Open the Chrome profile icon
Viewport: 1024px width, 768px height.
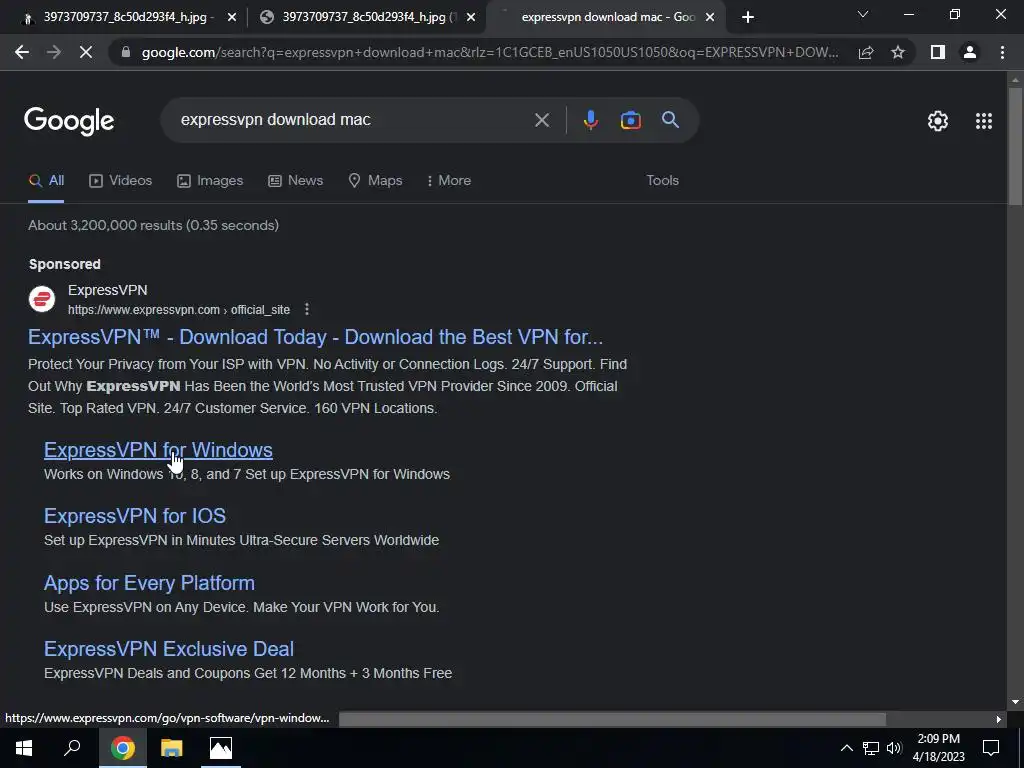970,52
